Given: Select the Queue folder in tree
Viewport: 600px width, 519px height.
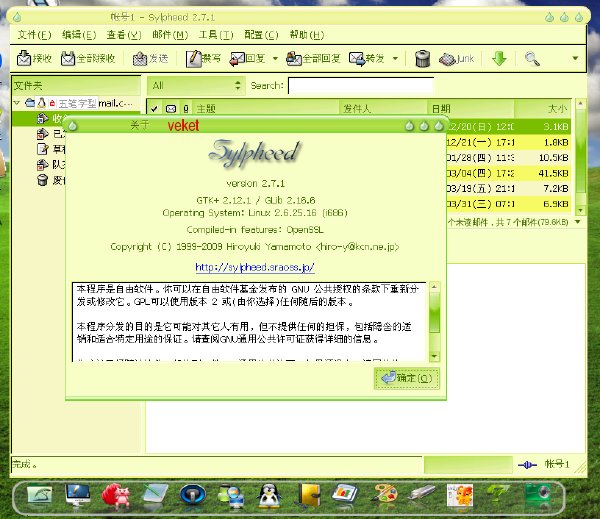Looking at the screenshot, I should 42,165.
